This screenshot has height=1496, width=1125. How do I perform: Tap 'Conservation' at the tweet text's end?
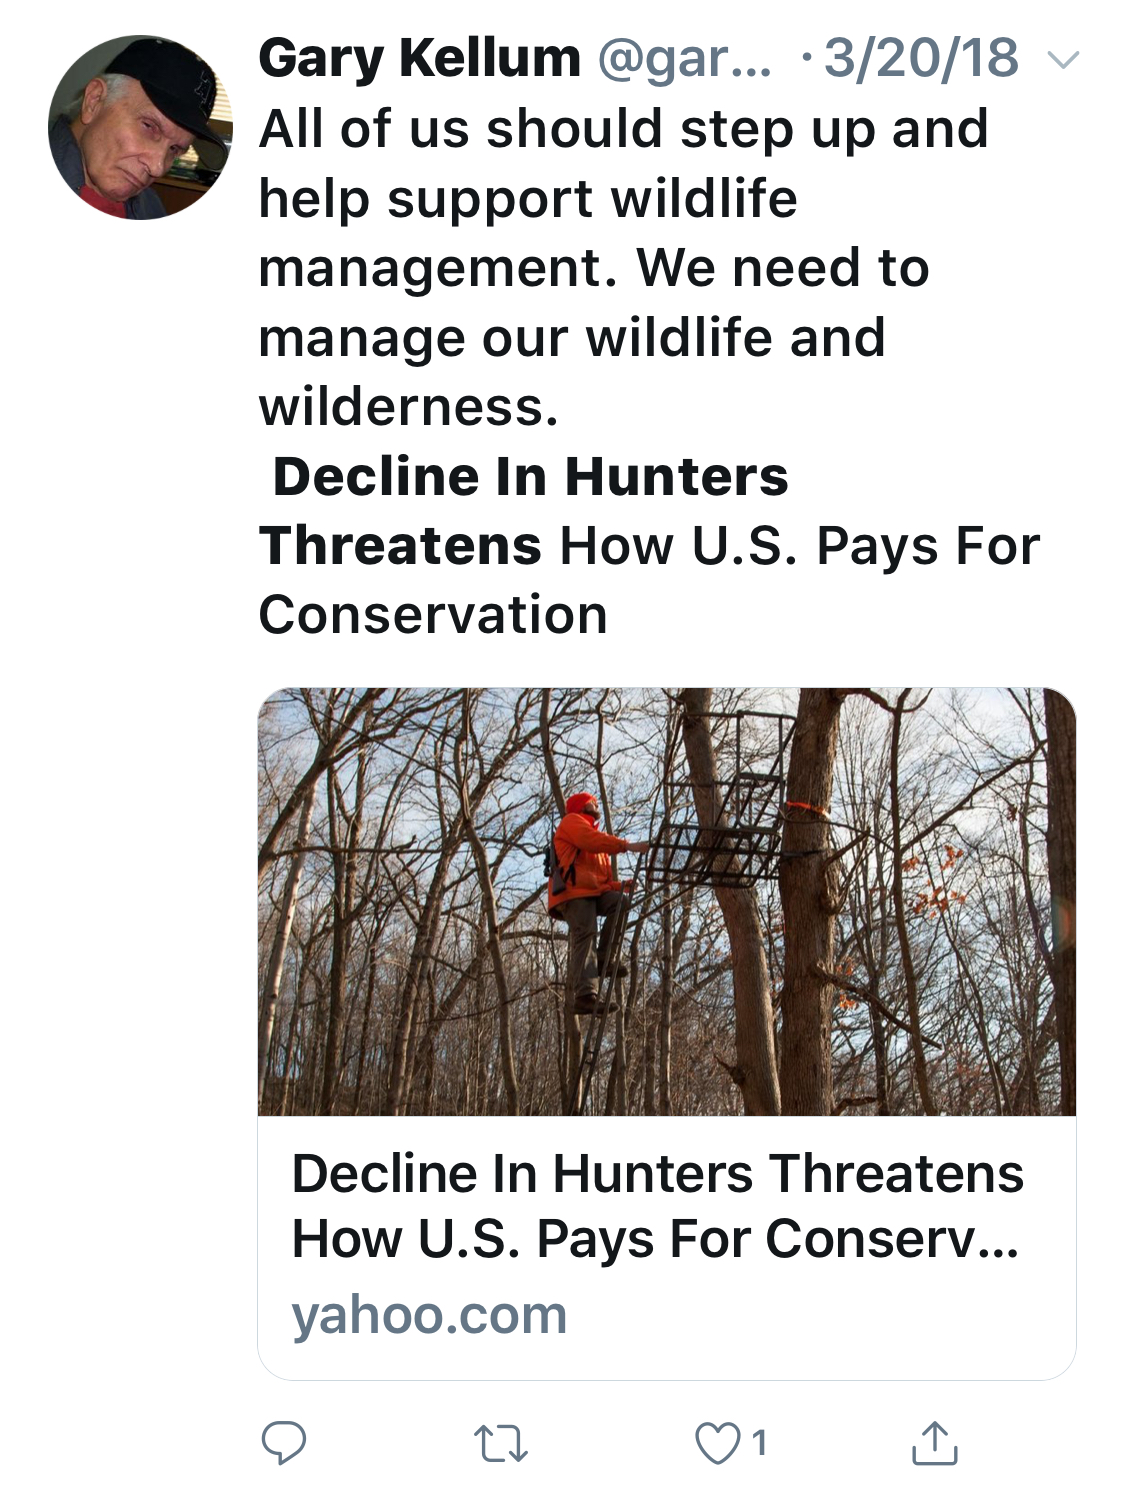433,614
